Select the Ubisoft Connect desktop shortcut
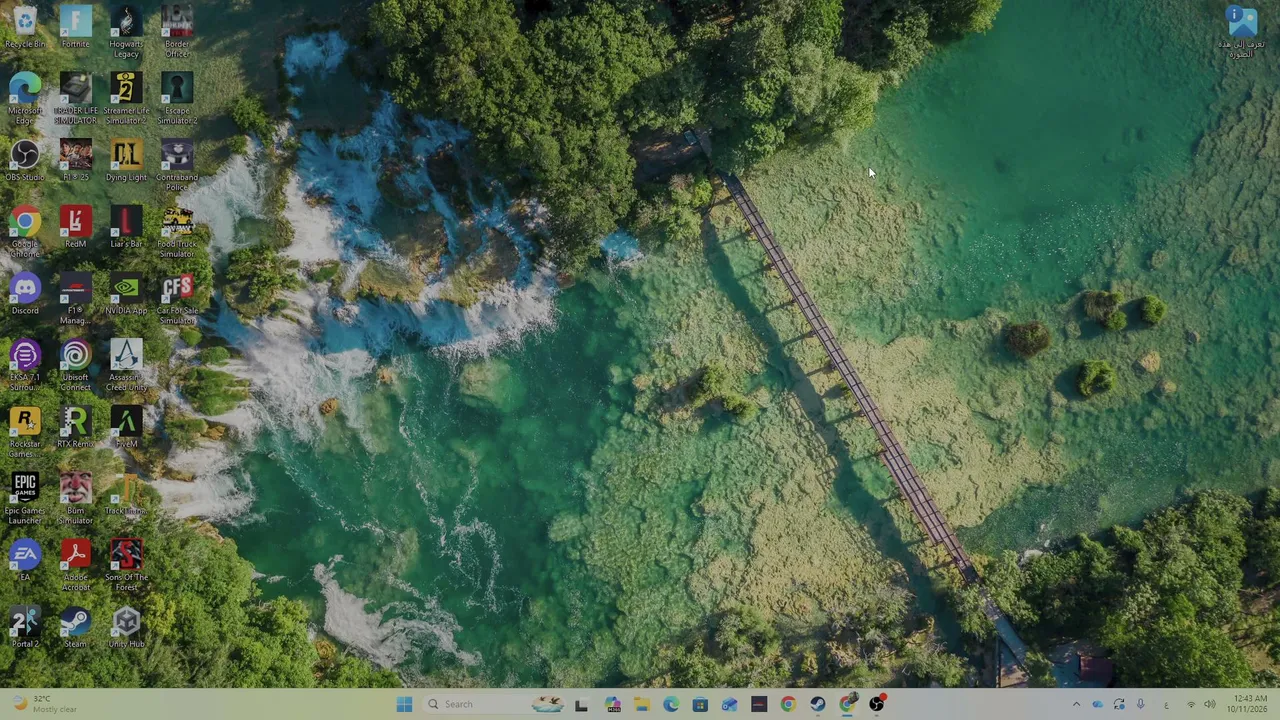The width and height of the screenshot is (1280, 720). (x=75, y=366)
